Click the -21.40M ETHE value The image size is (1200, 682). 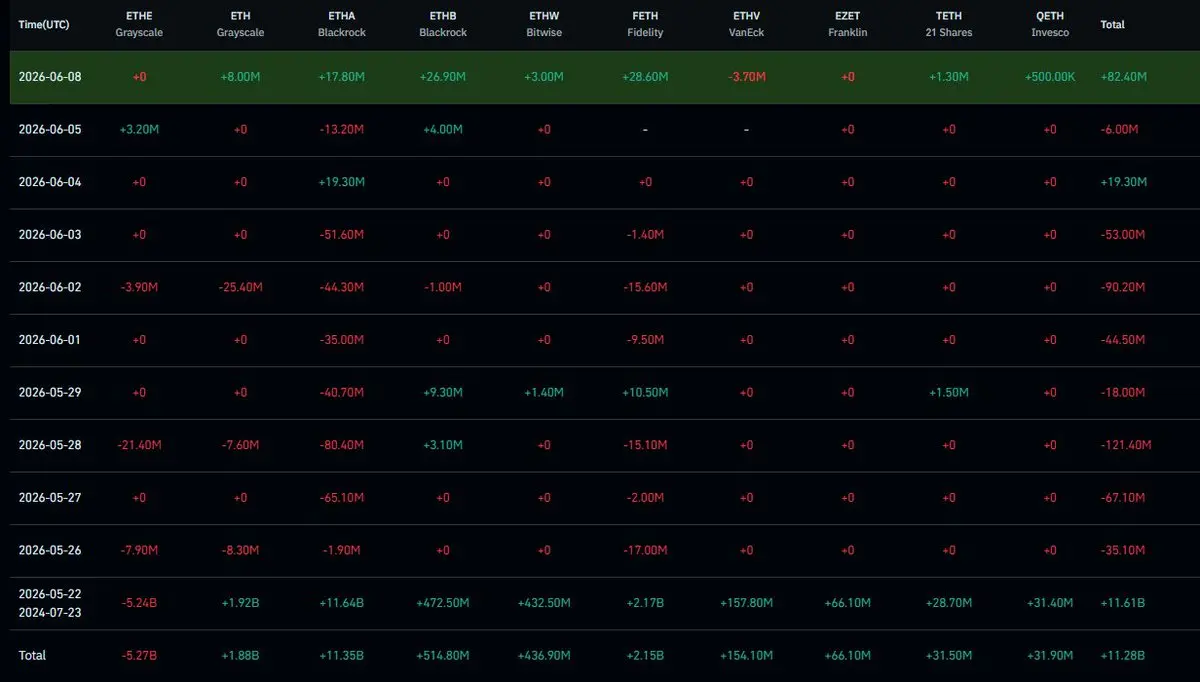pyautogui.click(x=139, y=445)
